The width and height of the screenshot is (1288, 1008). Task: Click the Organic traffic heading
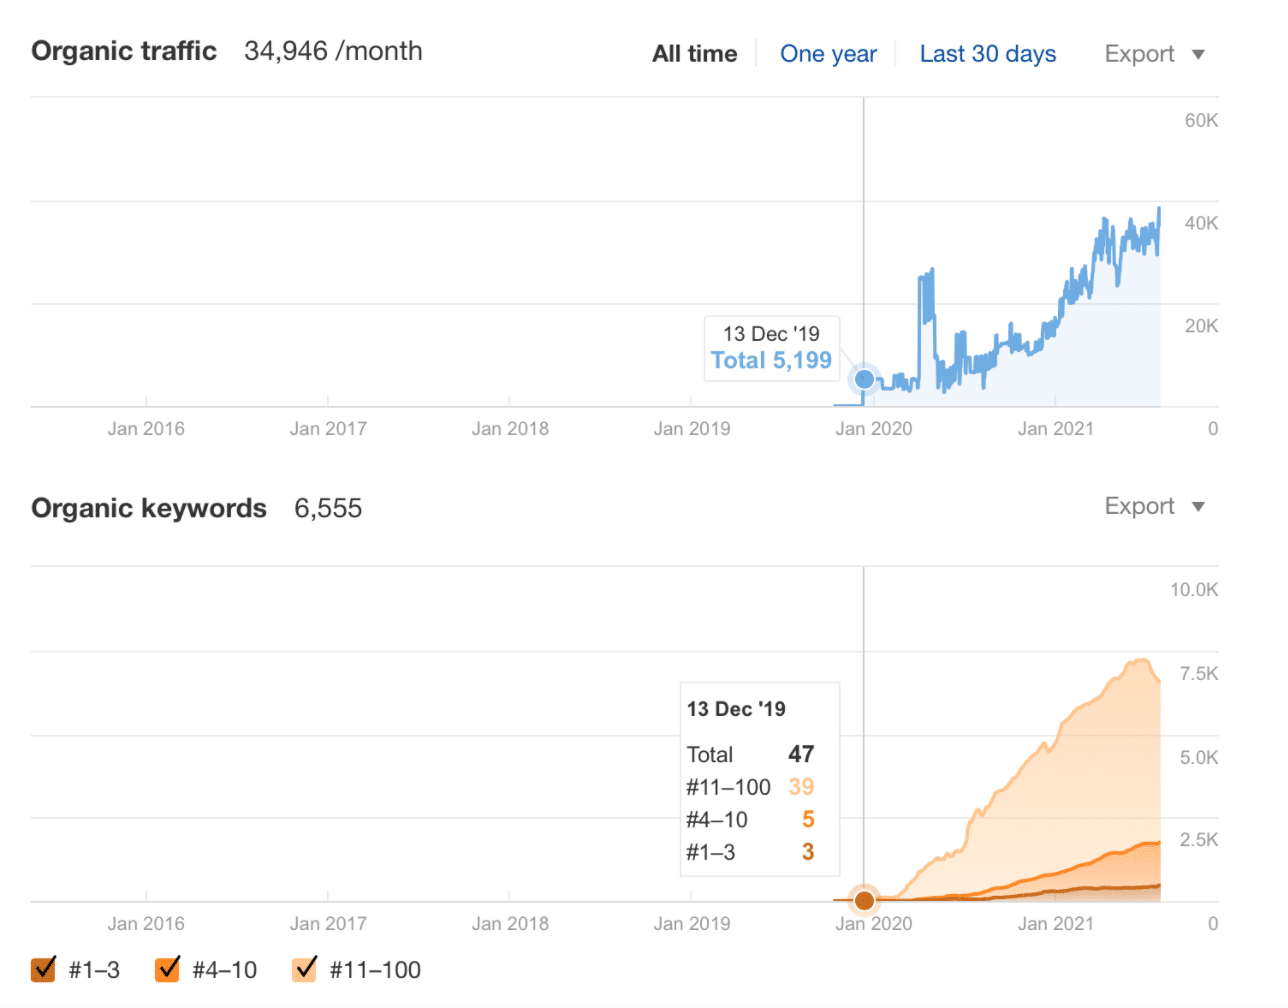pyautogui.click(x=124, y=51)
